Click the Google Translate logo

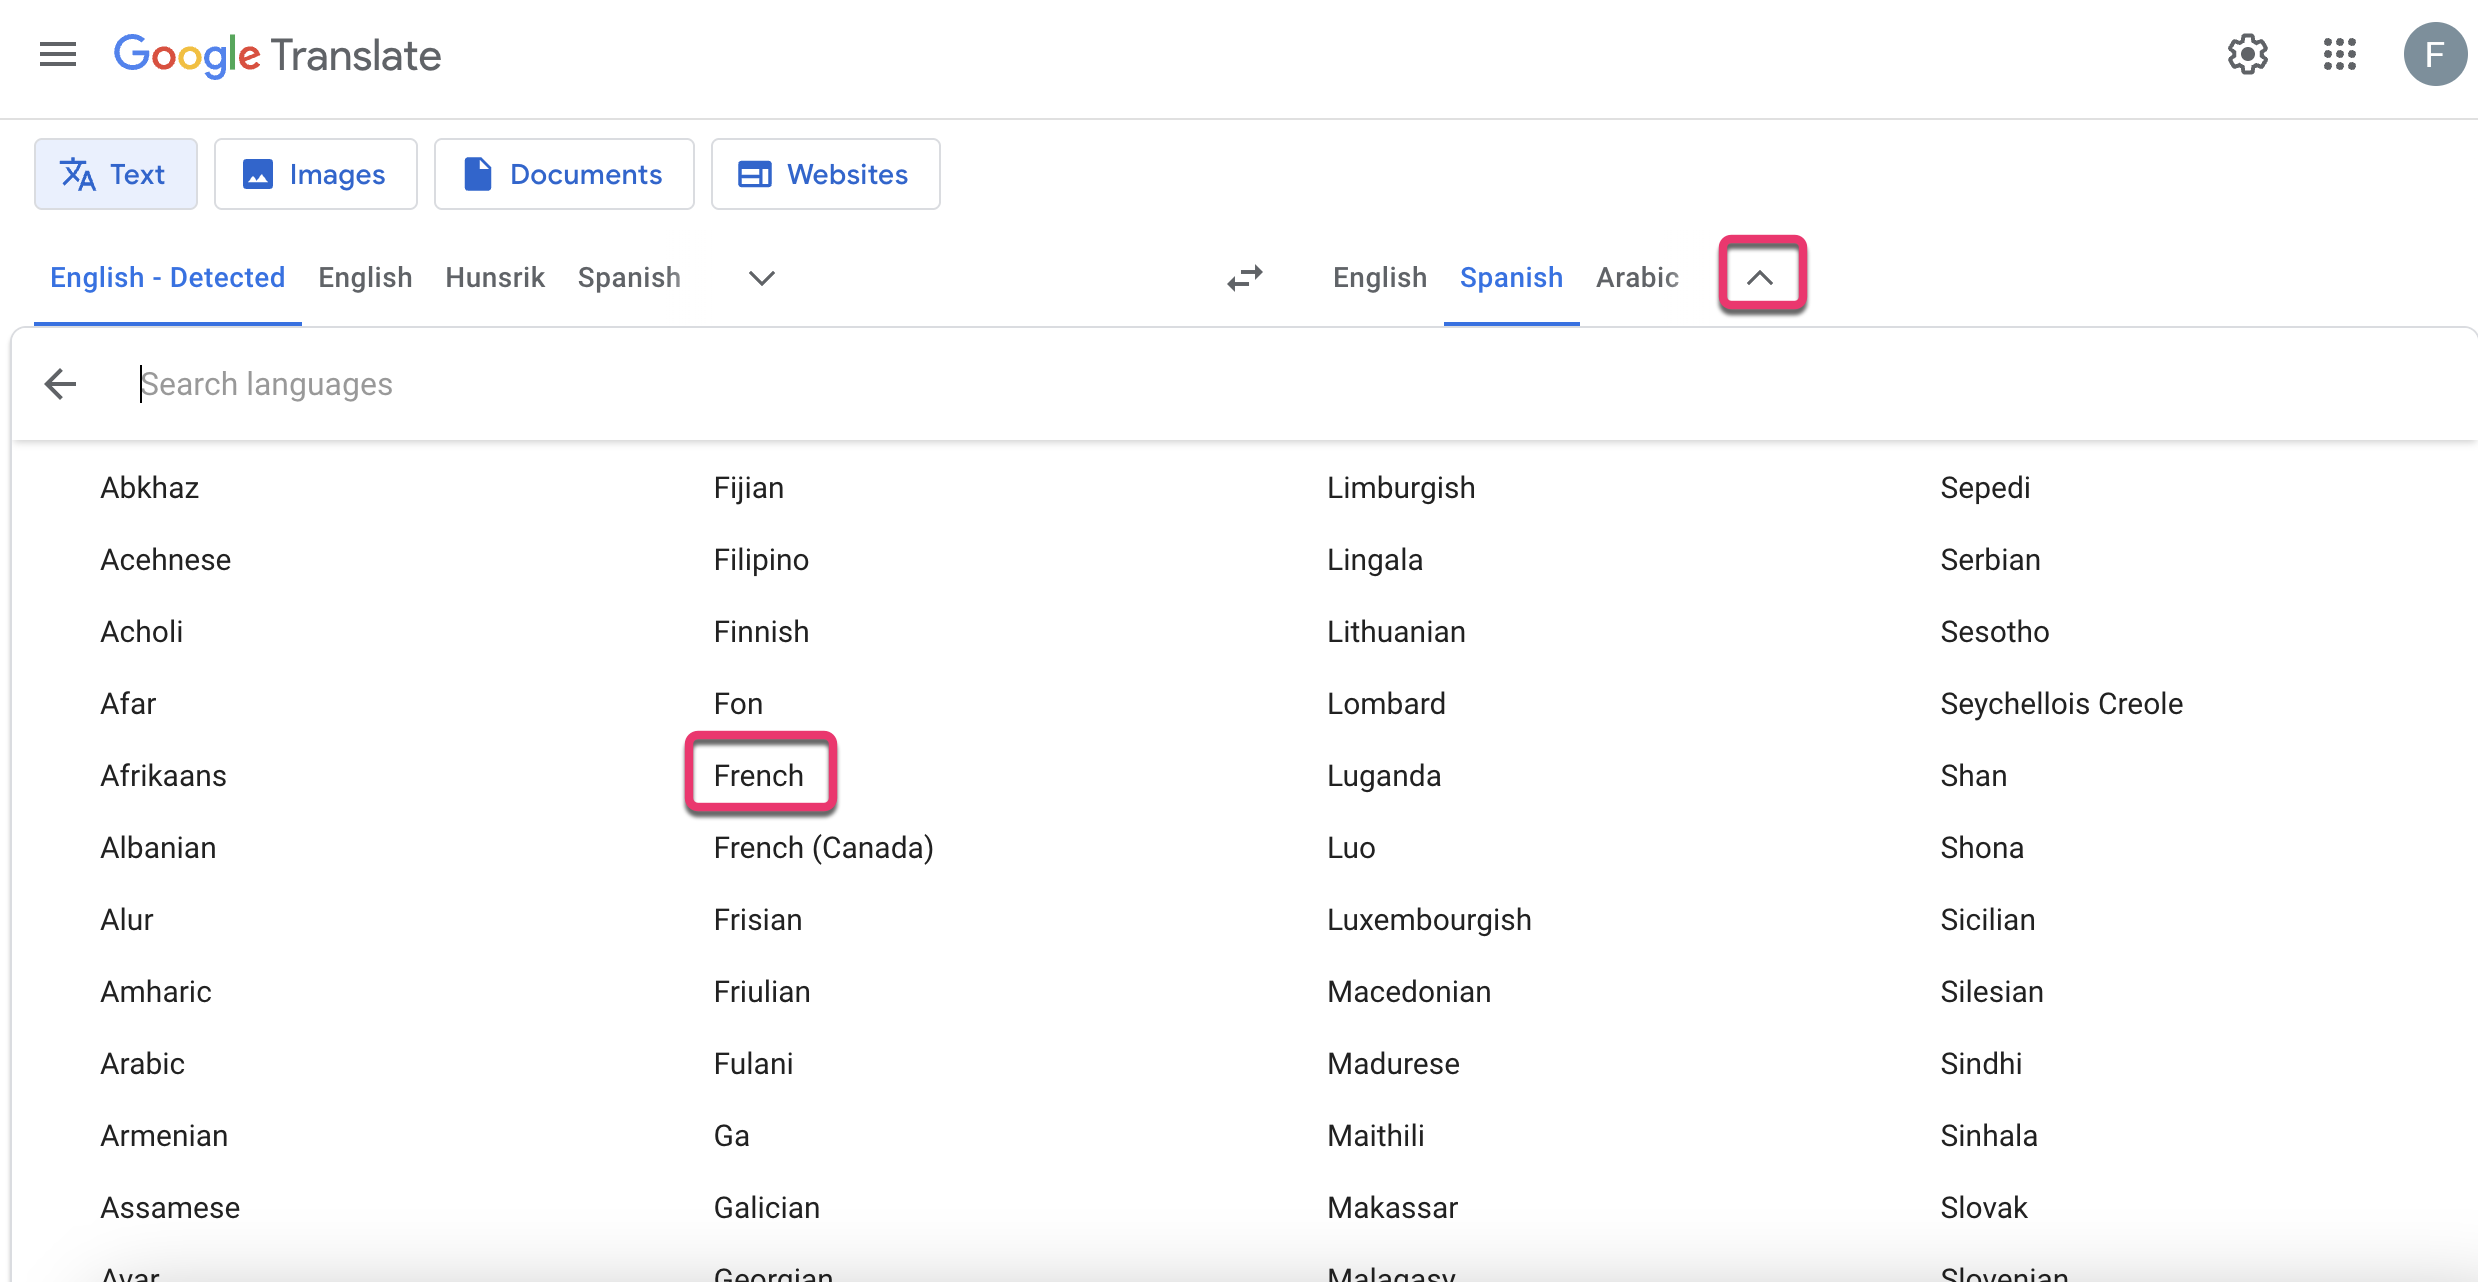[277, 55]
